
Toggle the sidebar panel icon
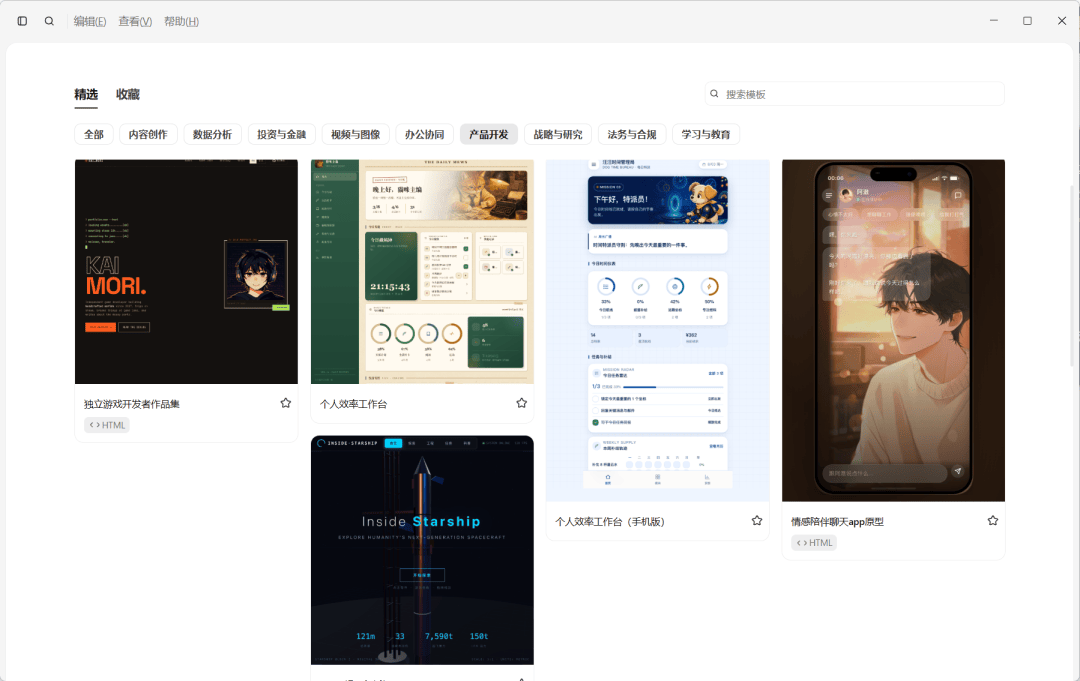click(22, 21)
